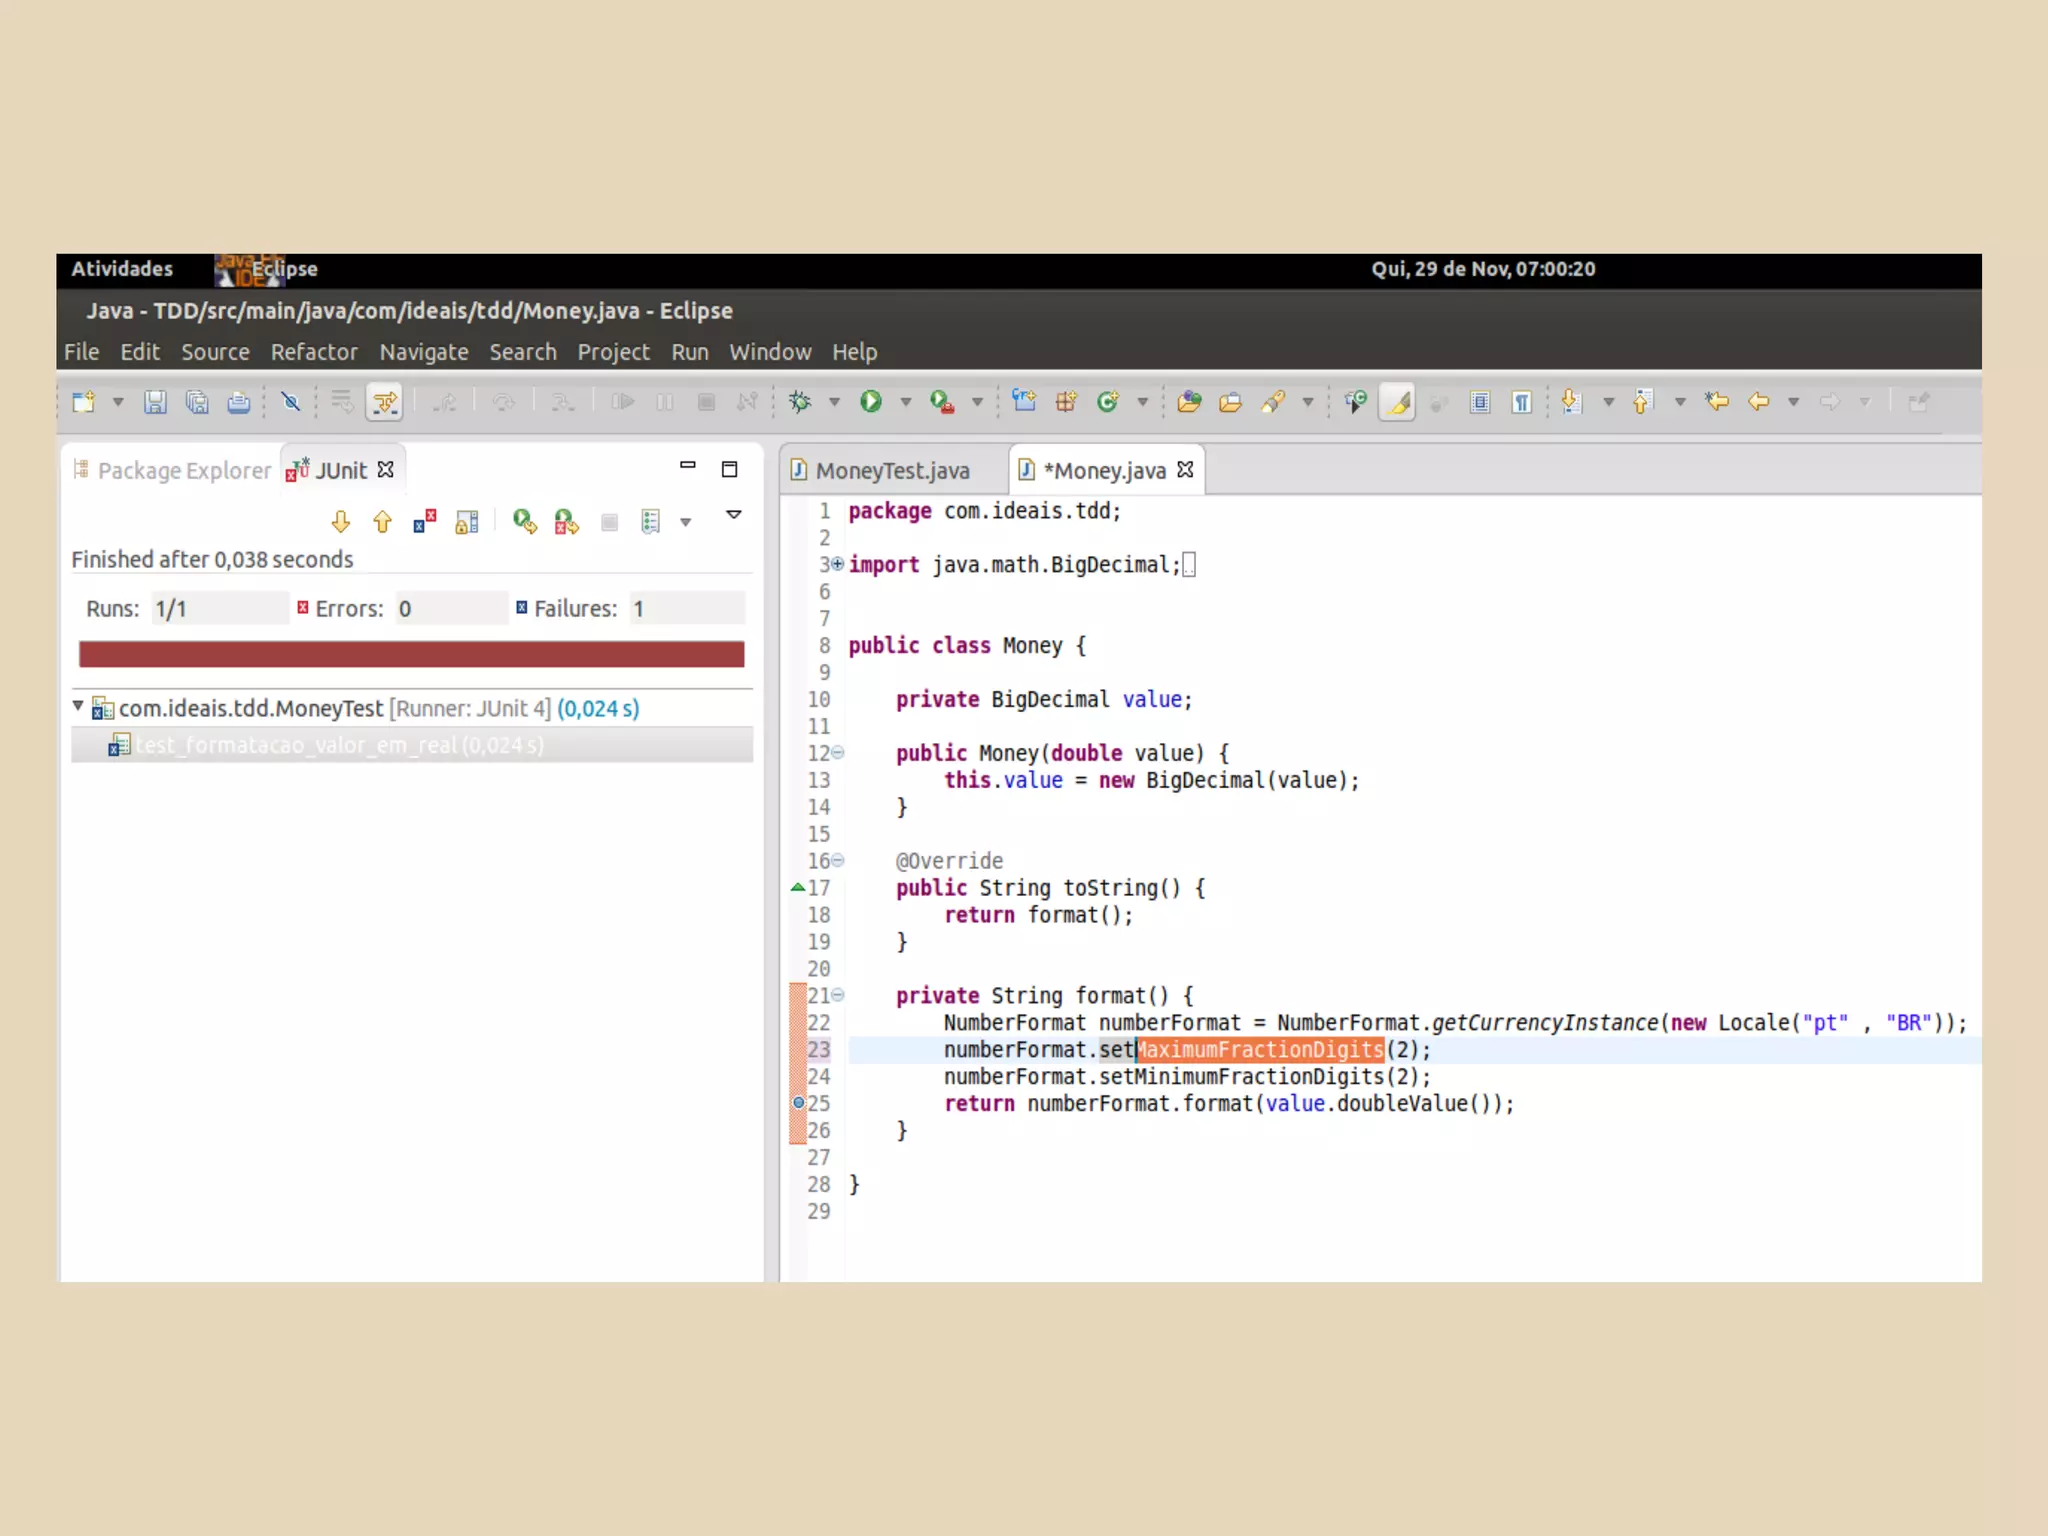Screen dimensions: 2048x1536
Task: Toggle Mark Occurrences highlighter button
Action: [1397, 402]
